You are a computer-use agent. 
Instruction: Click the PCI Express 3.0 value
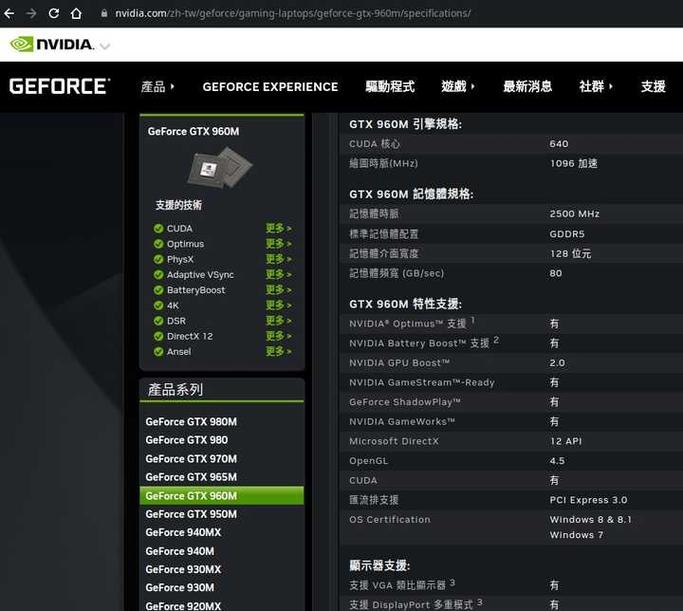[x=588, y=500]
